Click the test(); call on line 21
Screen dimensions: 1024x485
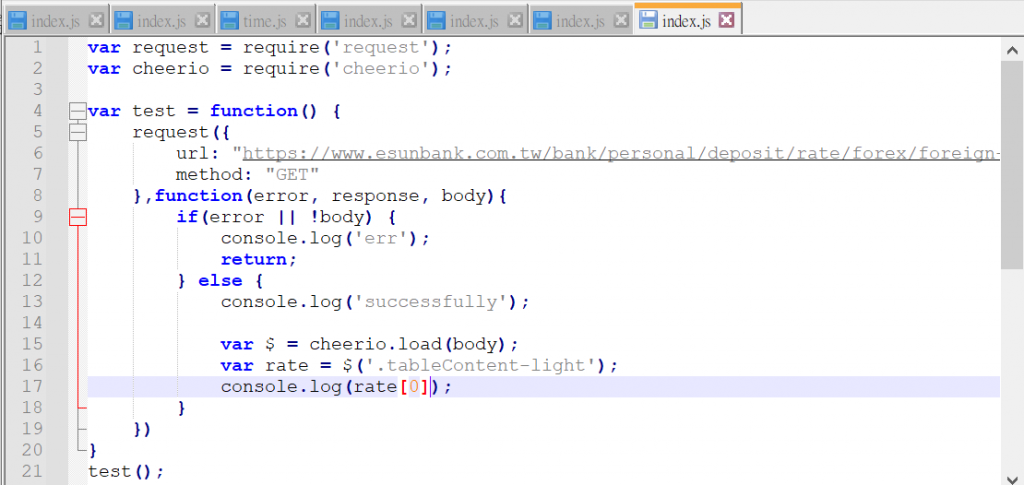126,471
